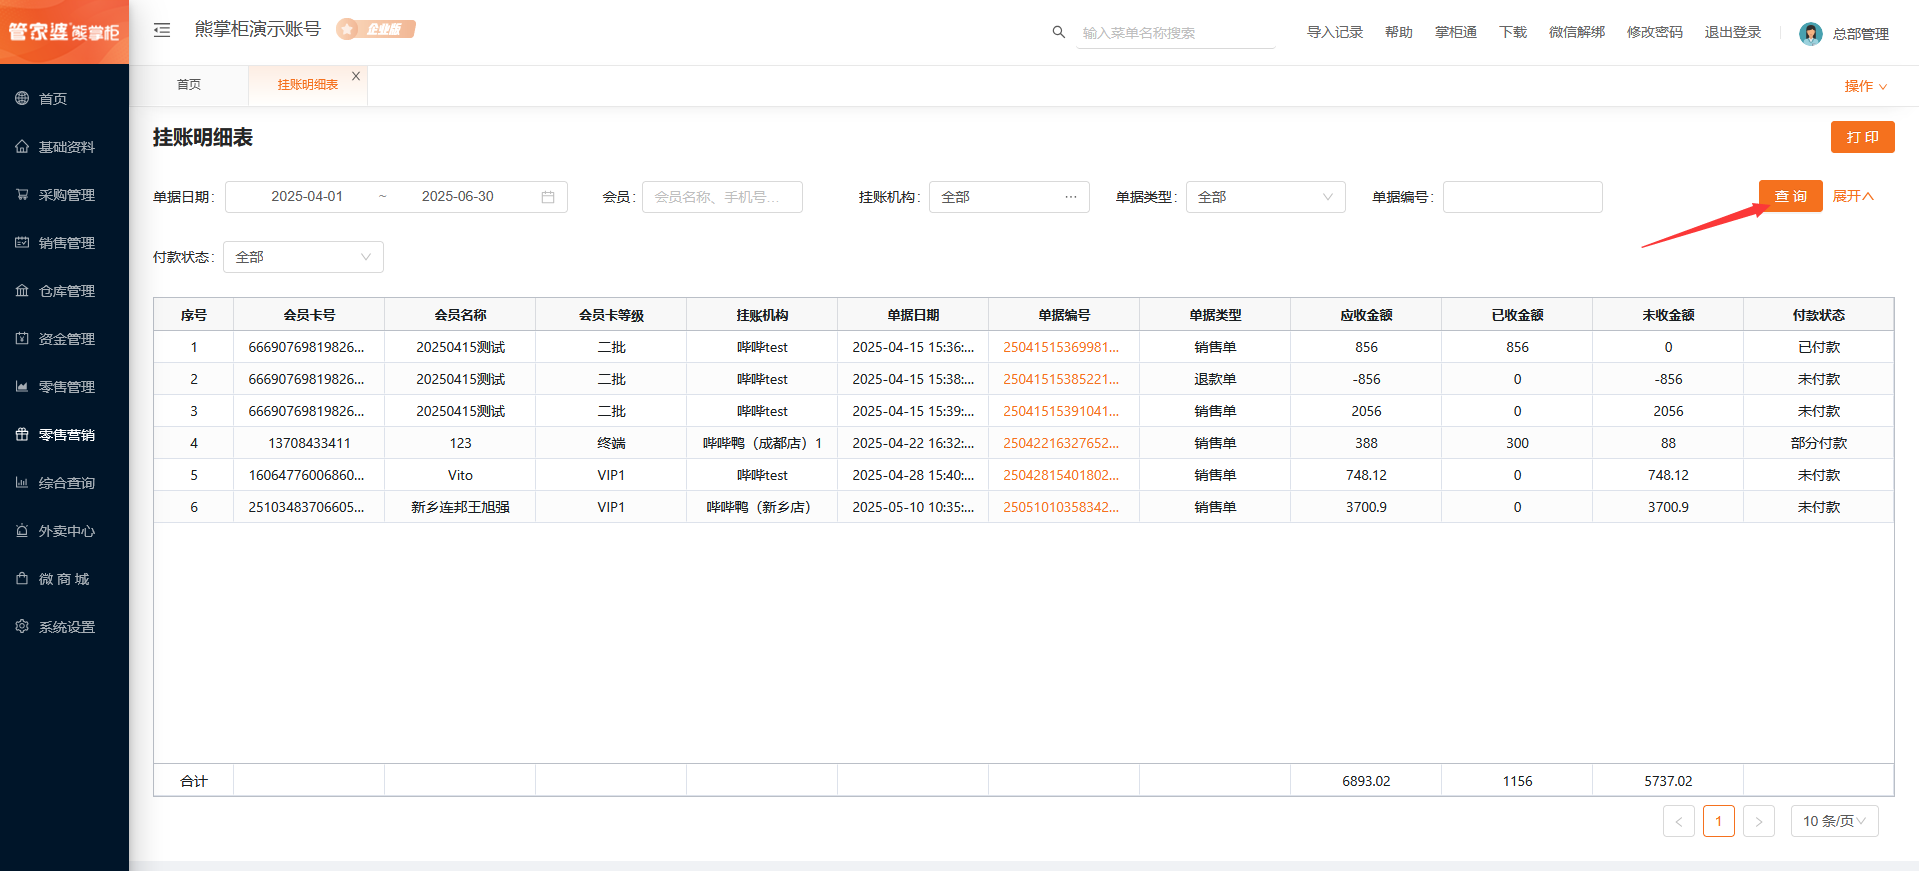This screenshot has height=871, width=1919.
Task: Focus the 单据编号 input field
Action: (x=1523, y=197)
